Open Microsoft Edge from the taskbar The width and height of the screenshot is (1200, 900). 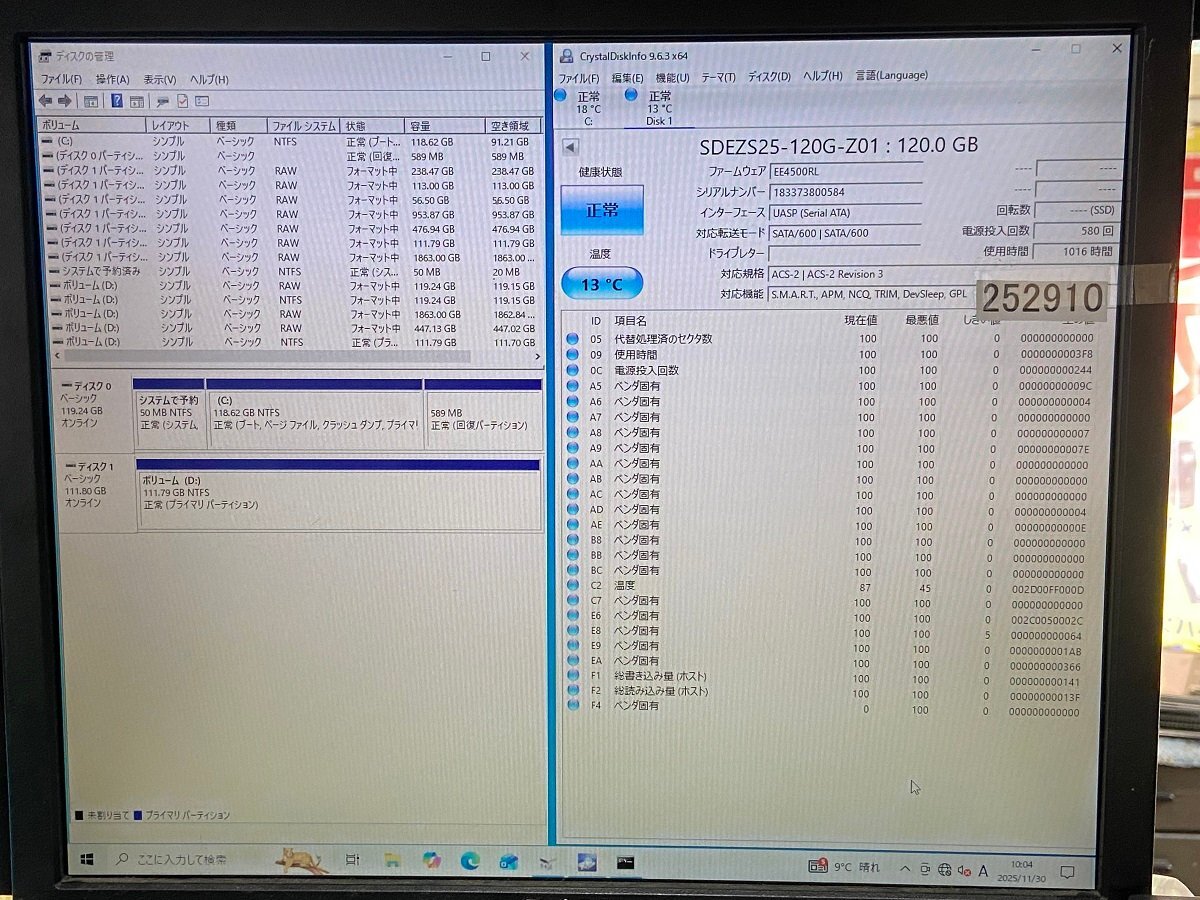coord(470,861)
